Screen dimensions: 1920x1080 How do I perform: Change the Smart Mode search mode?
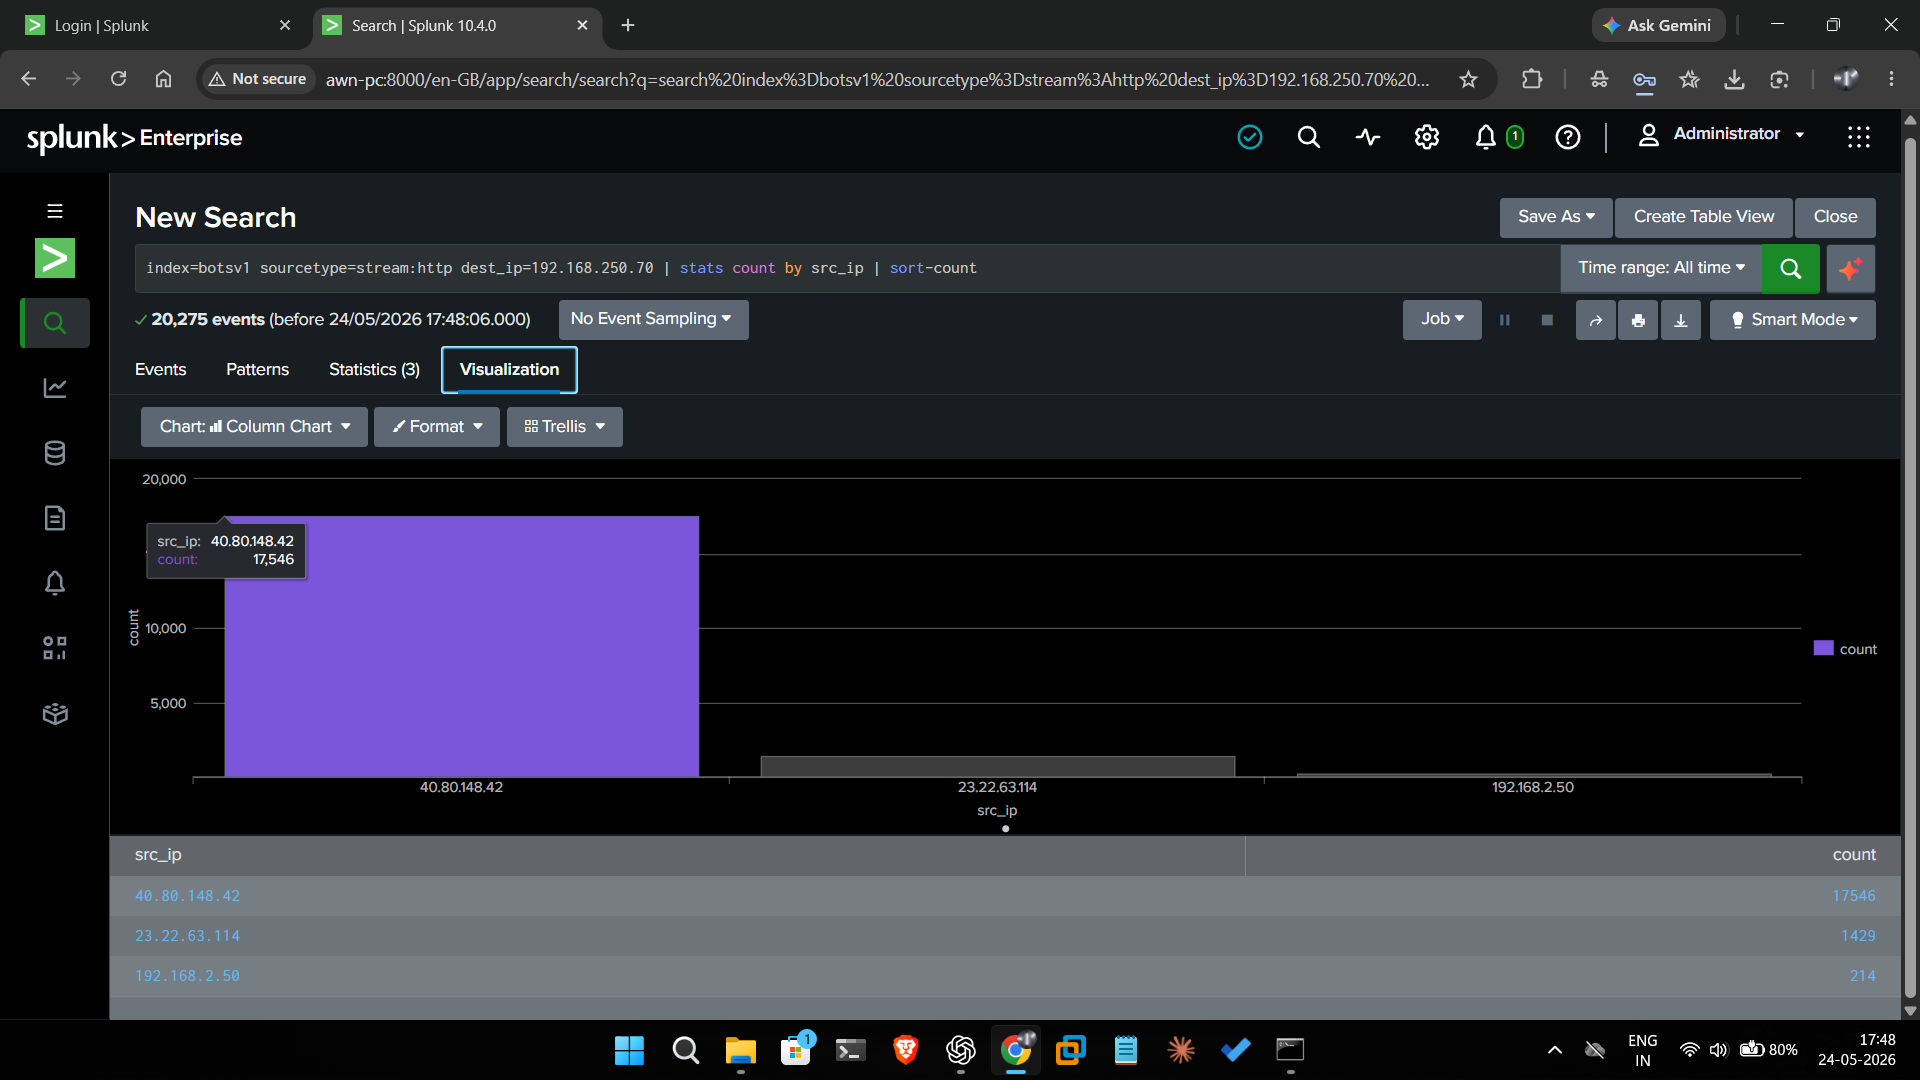(1793, 320)
